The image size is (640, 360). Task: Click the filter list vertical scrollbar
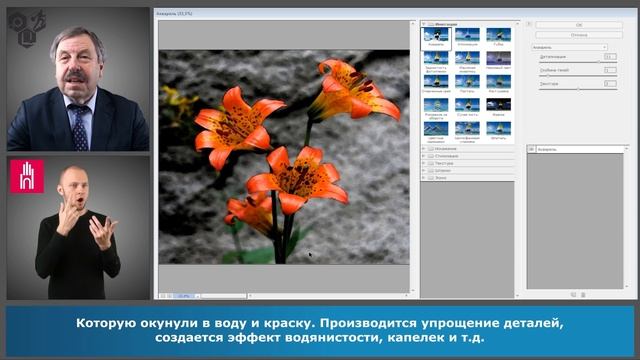click(x=518, y=159)
